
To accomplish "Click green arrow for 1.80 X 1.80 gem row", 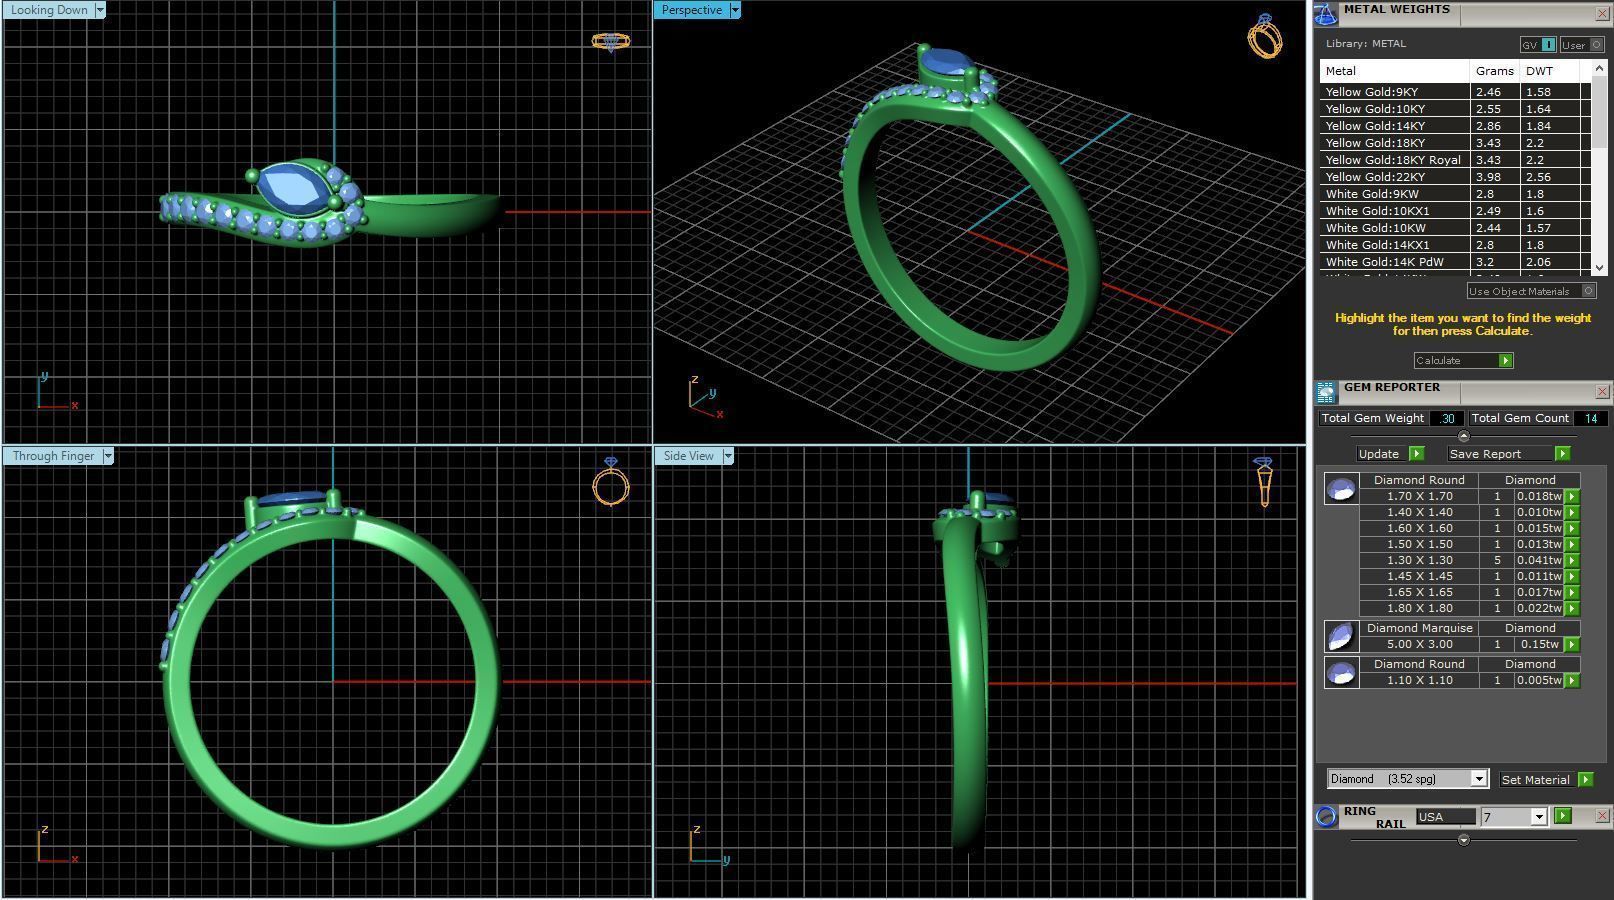I will [1572, 609].
